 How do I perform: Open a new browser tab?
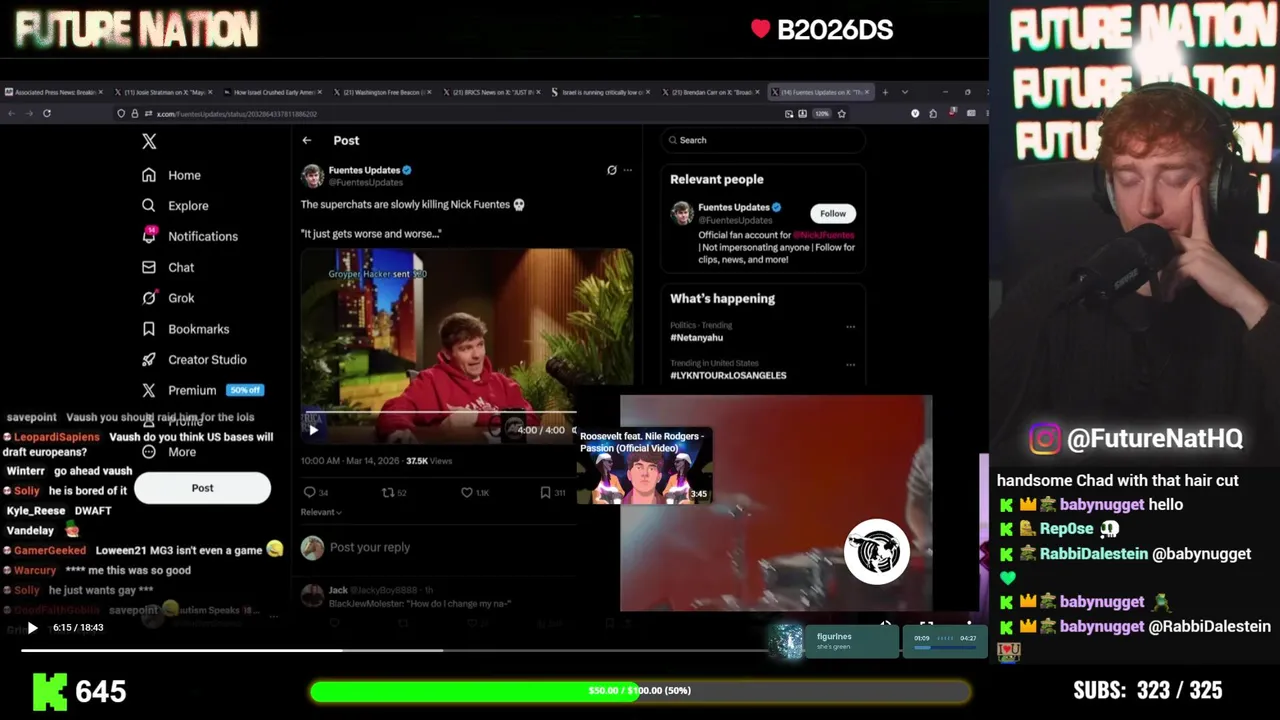point(885,92)
